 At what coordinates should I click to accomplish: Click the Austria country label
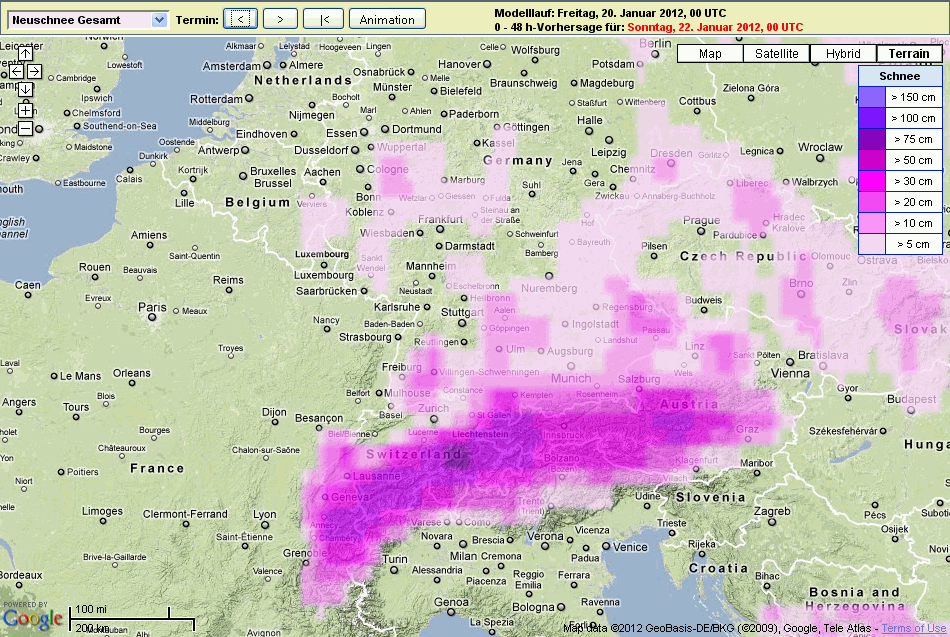coord(689,404)
